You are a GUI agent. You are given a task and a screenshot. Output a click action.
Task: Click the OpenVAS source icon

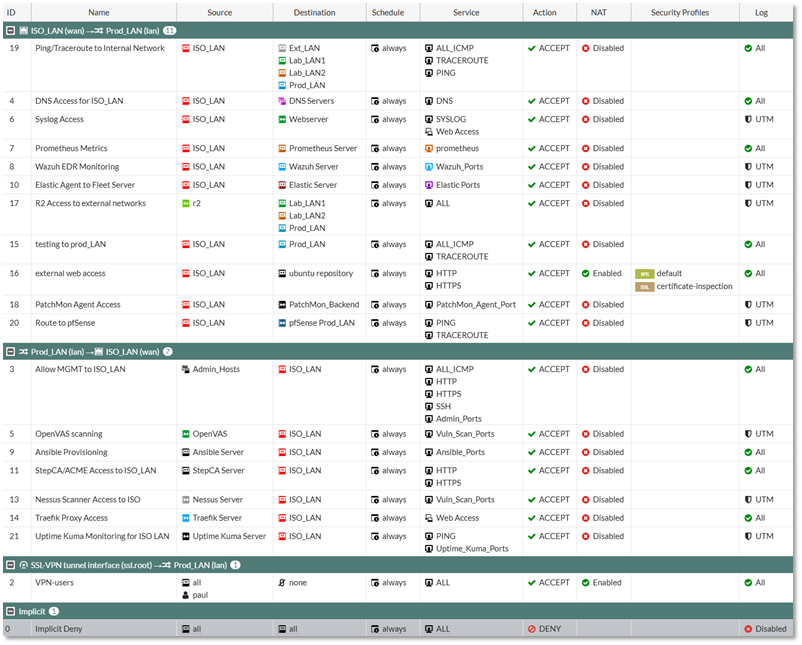(185, 434)
